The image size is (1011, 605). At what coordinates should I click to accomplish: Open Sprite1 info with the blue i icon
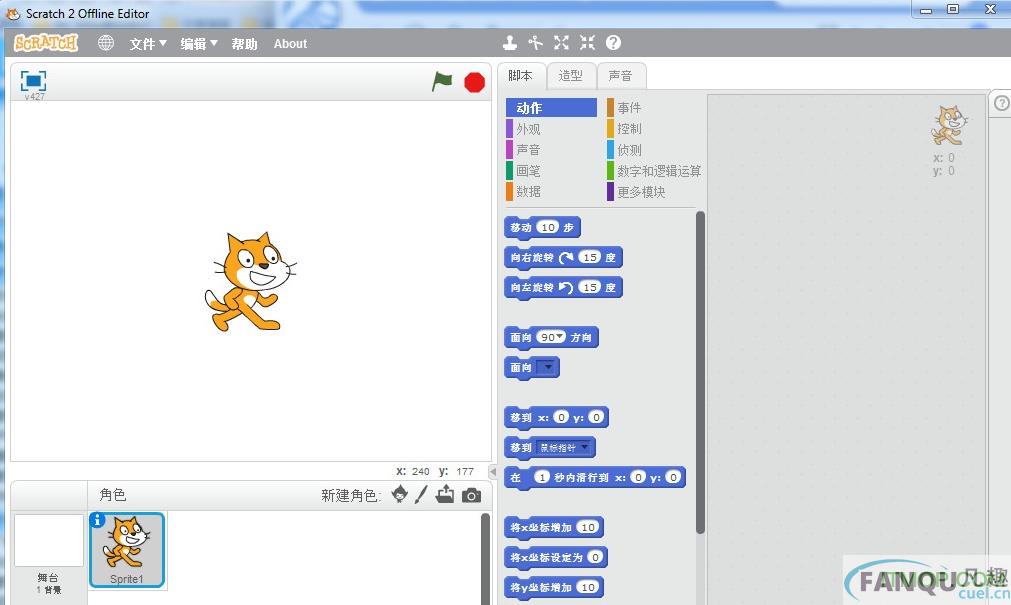(97, 519)
